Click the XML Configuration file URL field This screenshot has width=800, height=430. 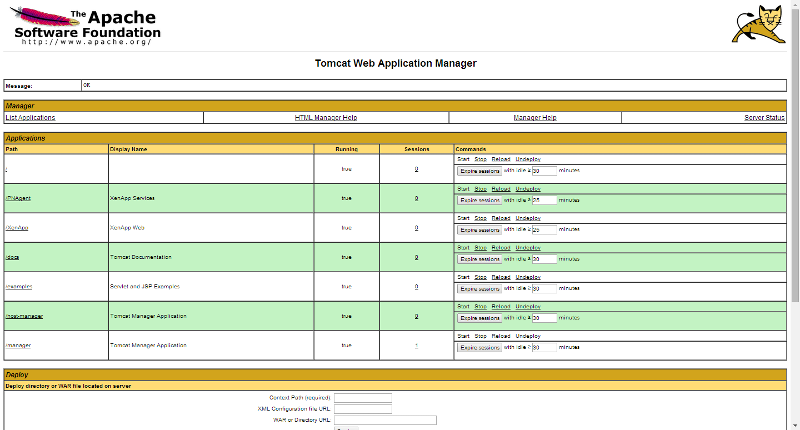(363, 409)
